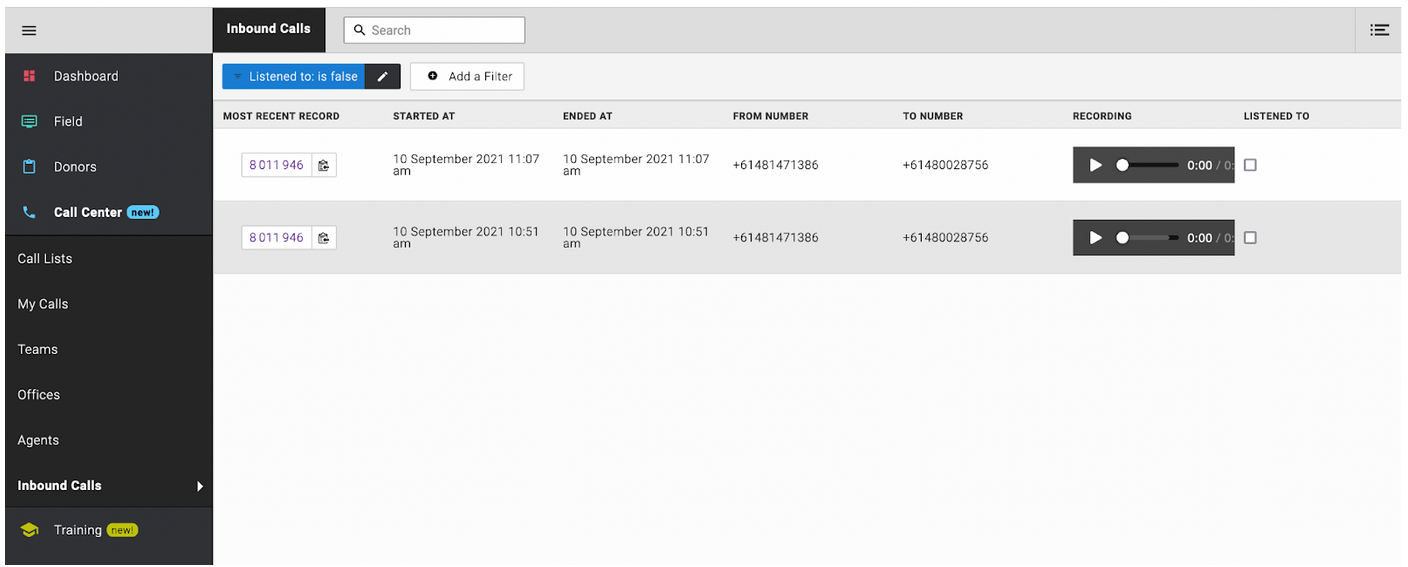
Task: Play the 11:07 am call recording
Action: 1095,165
